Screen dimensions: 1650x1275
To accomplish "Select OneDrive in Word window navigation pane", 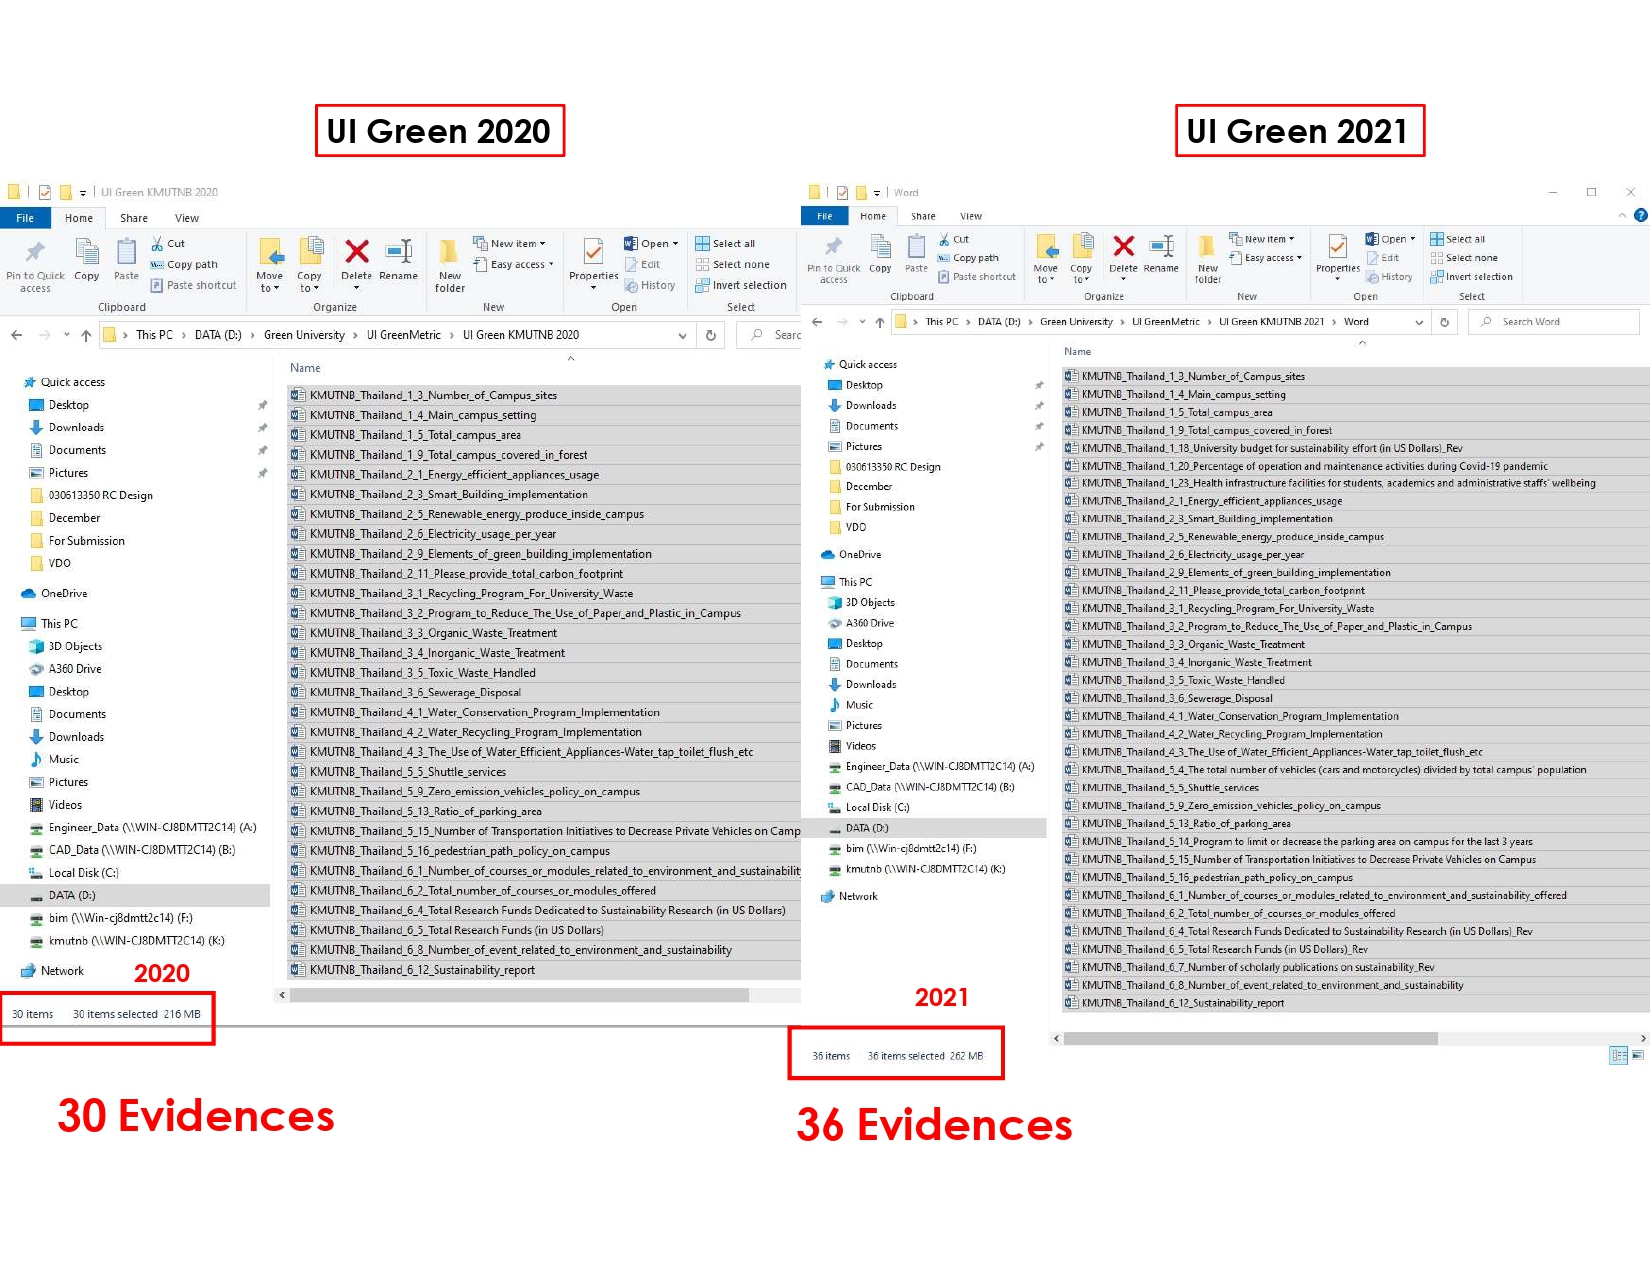I will pos(859,554).
